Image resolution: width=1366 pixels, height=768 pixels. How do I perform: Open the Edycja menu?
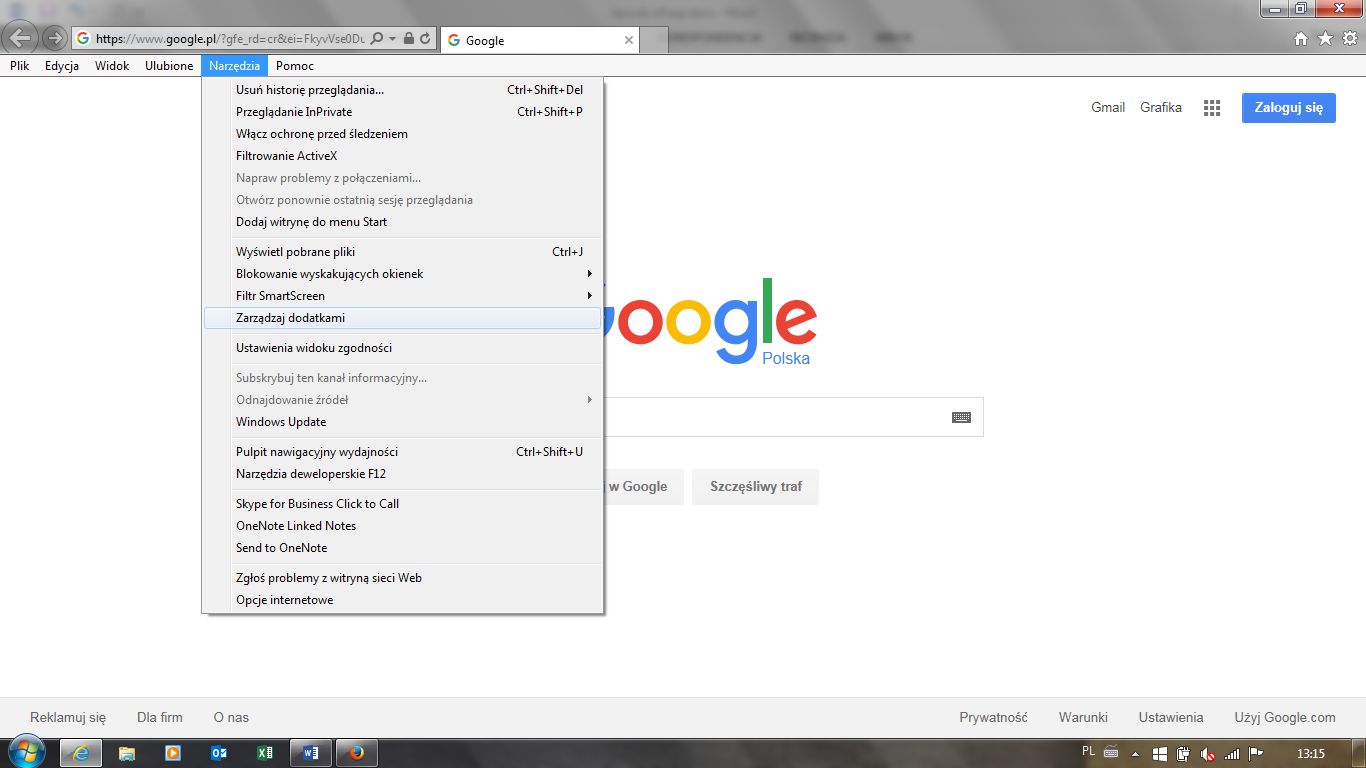[62, 66]
